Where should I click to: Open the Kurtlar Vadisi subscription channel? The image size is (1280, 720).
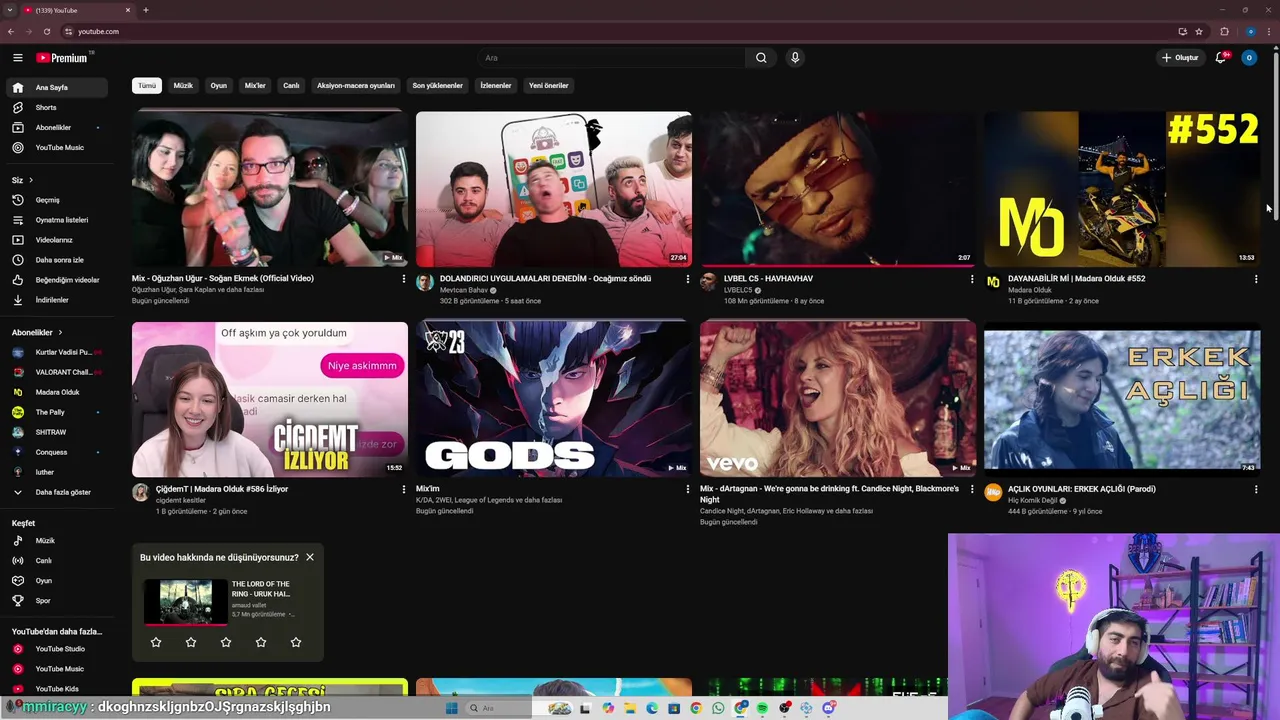[x=56, y=352]
